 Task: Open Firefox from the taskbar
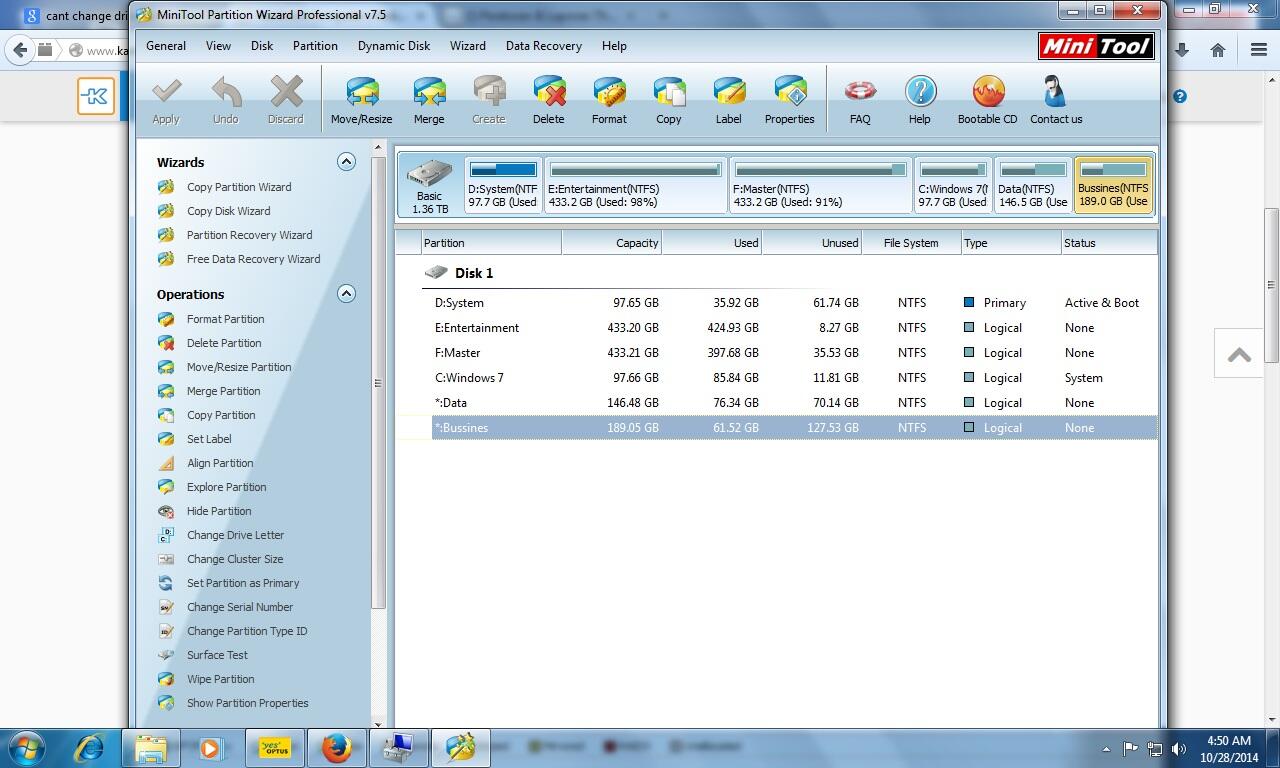pos(337,747)
